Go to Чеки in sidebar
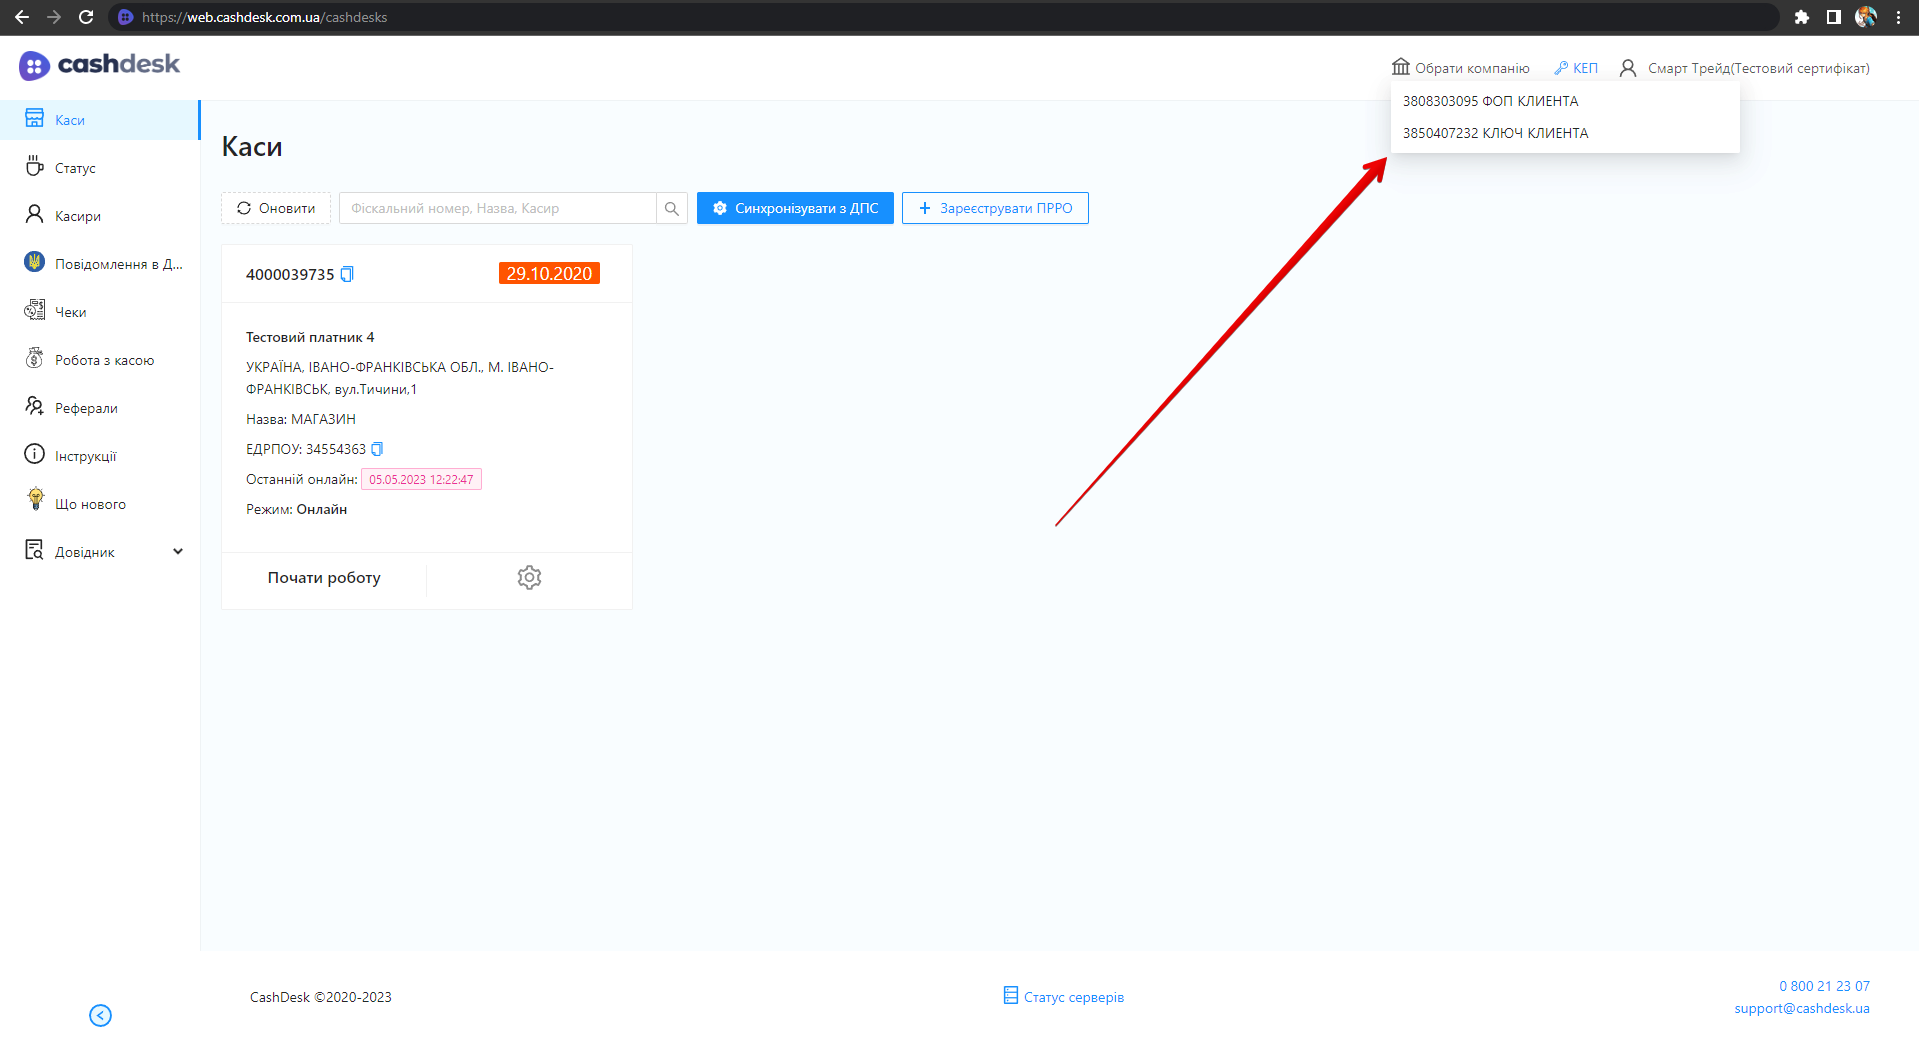 point(70,312)
